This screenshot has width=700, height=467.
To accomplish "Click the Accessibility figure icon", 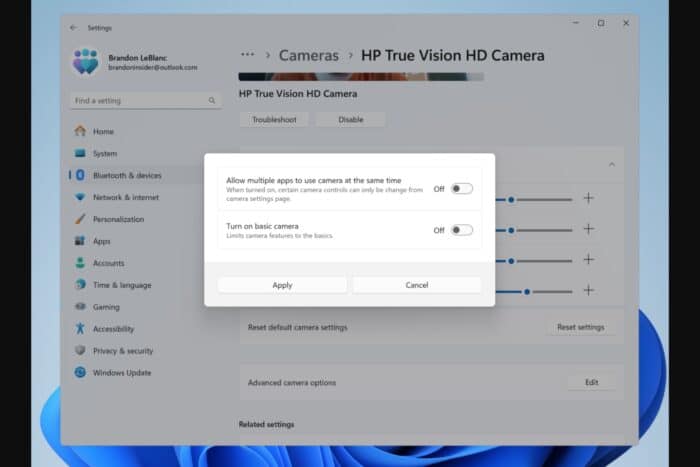I will click(80, 328).
